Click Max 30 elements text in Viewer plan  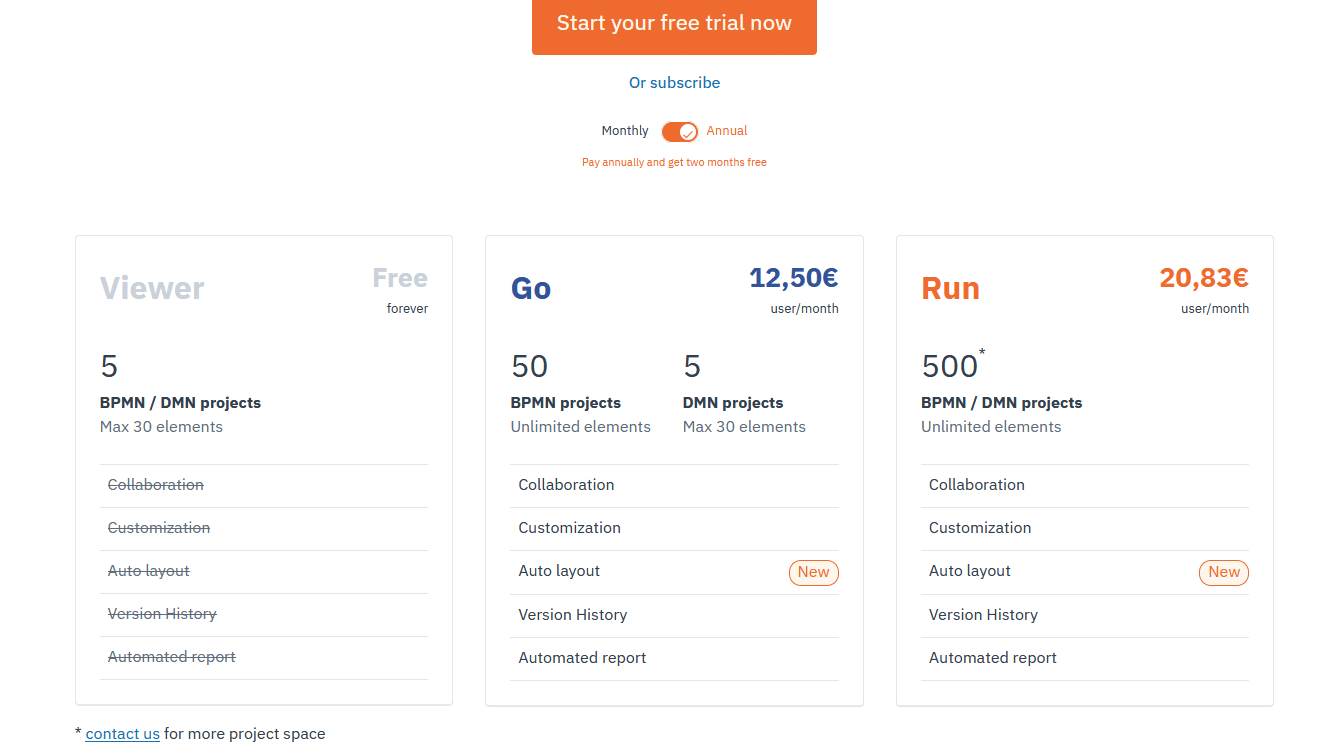click(161, 427)
